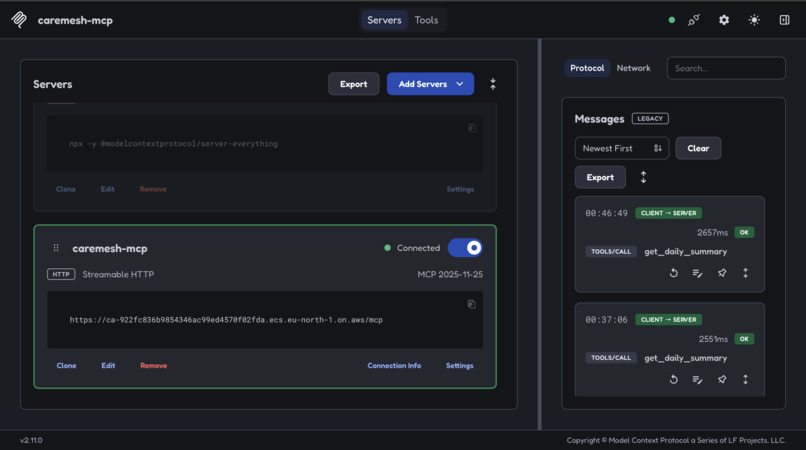This screenshot has width=806, height=450.
Task: Switch to the Servers tab
Action: pyautogui.click(x=384, y=20)
